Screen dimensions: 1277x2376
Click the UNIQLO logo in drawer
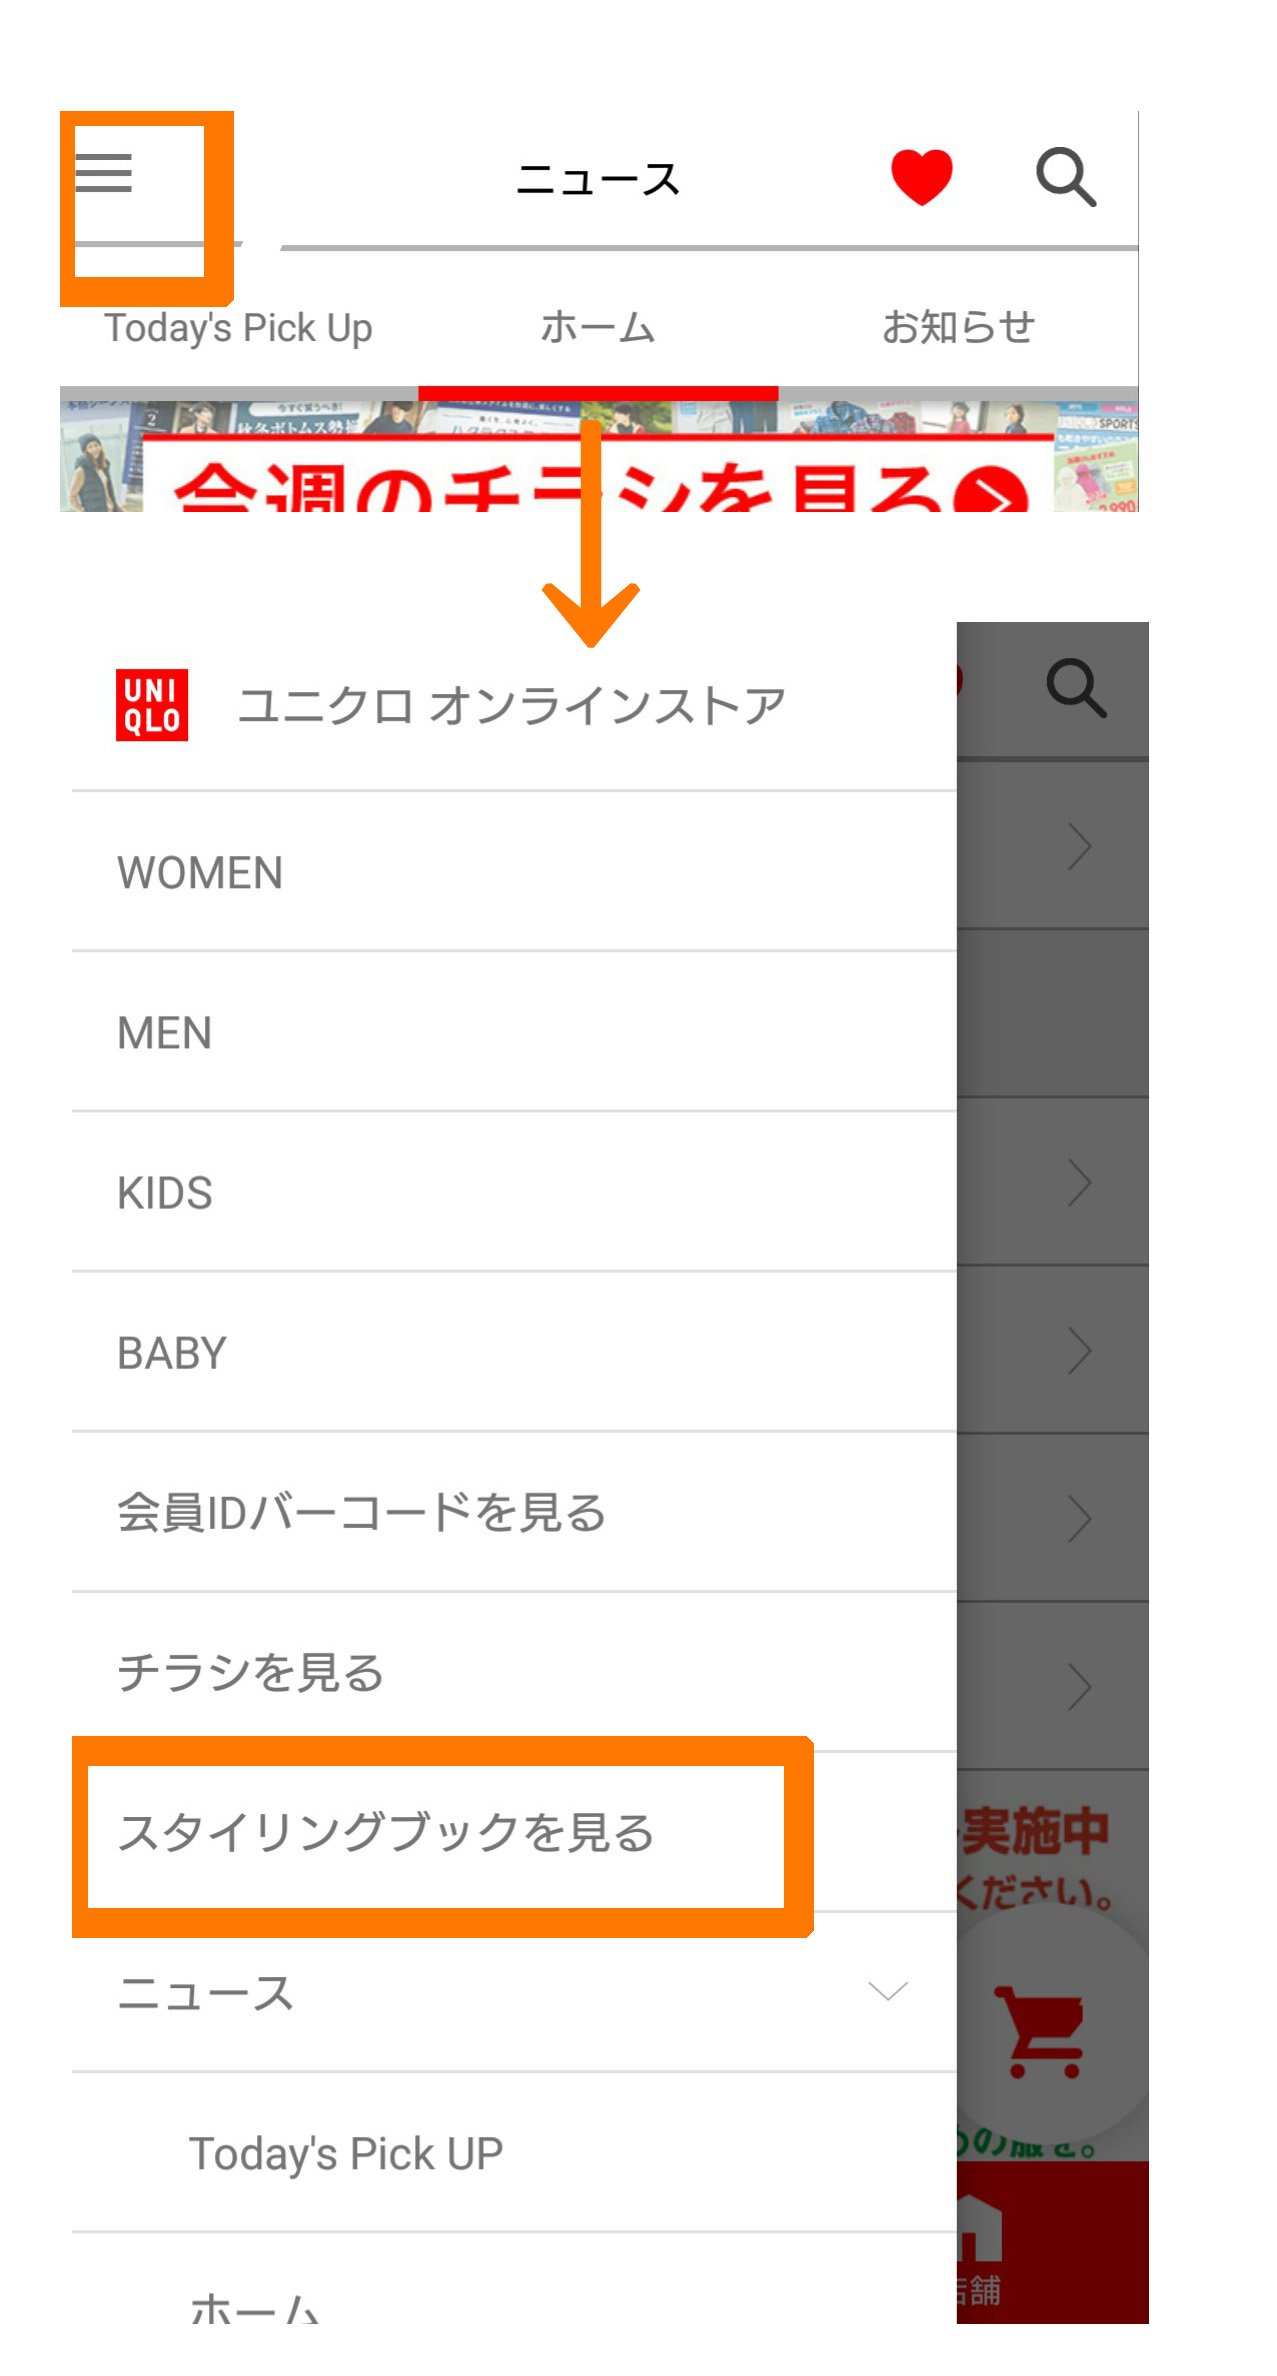pos(152,705)
